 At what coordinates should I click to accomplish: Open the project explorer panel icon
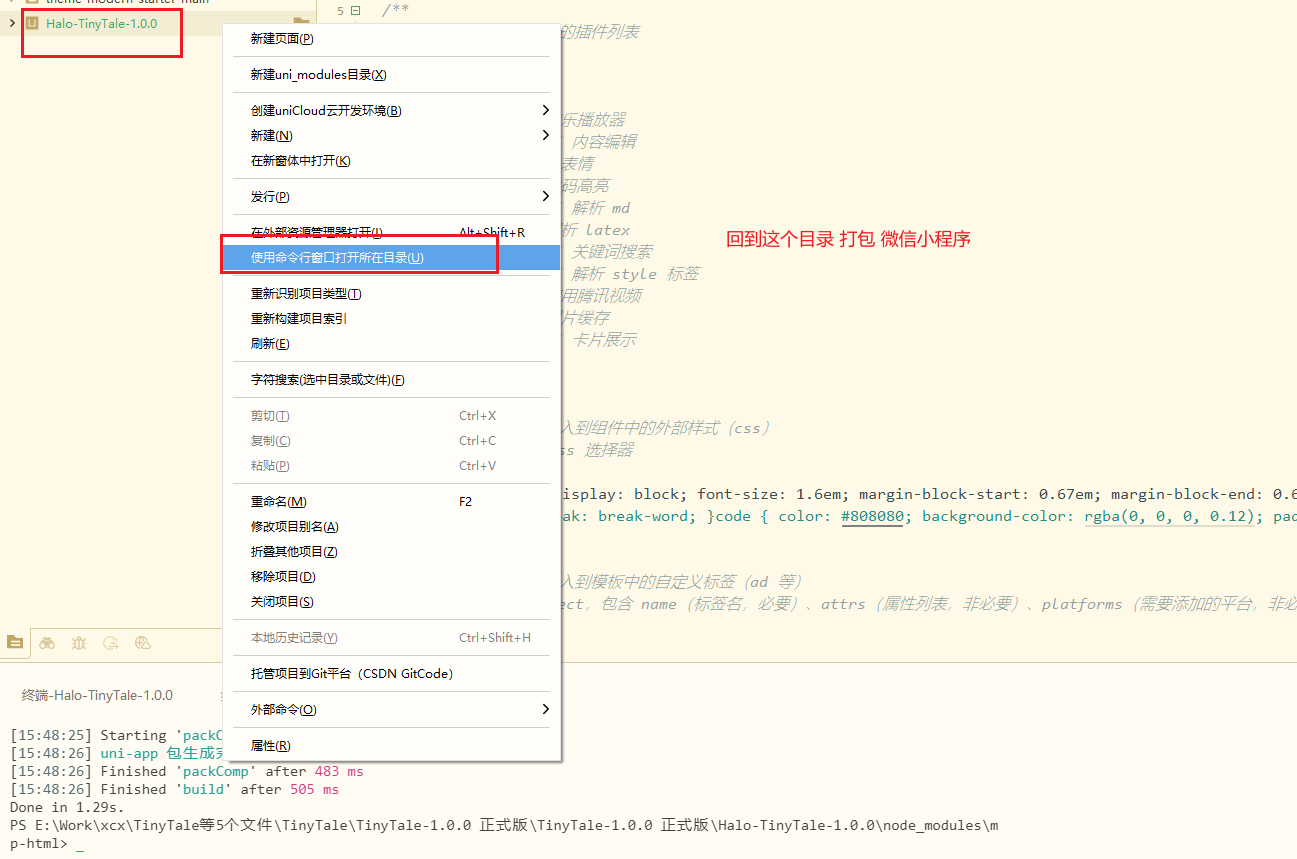(x=15, y=643)
